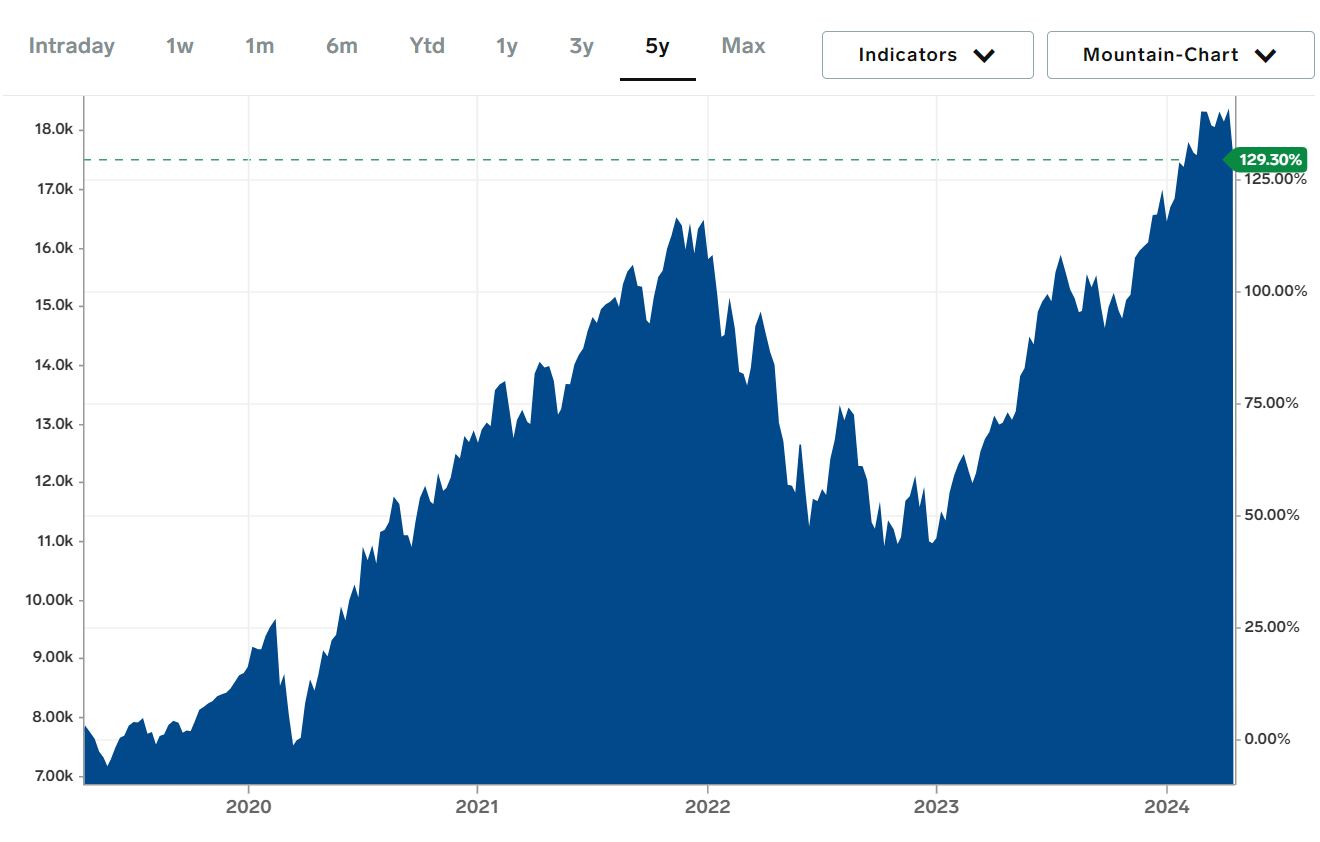Switch chart to Ytd period
This screenshot has height=842, width=1320.
click(427, 46)
